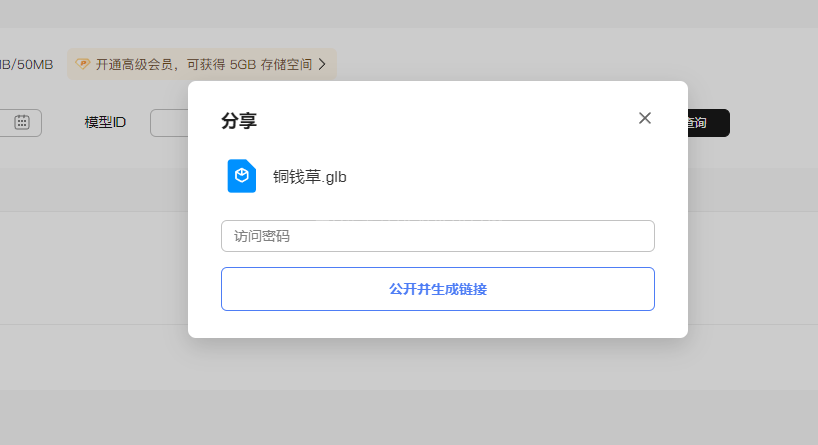Click the 铜钱草.glb file name
This screenshot has width=818, height=445.
[x=310, y=177]
